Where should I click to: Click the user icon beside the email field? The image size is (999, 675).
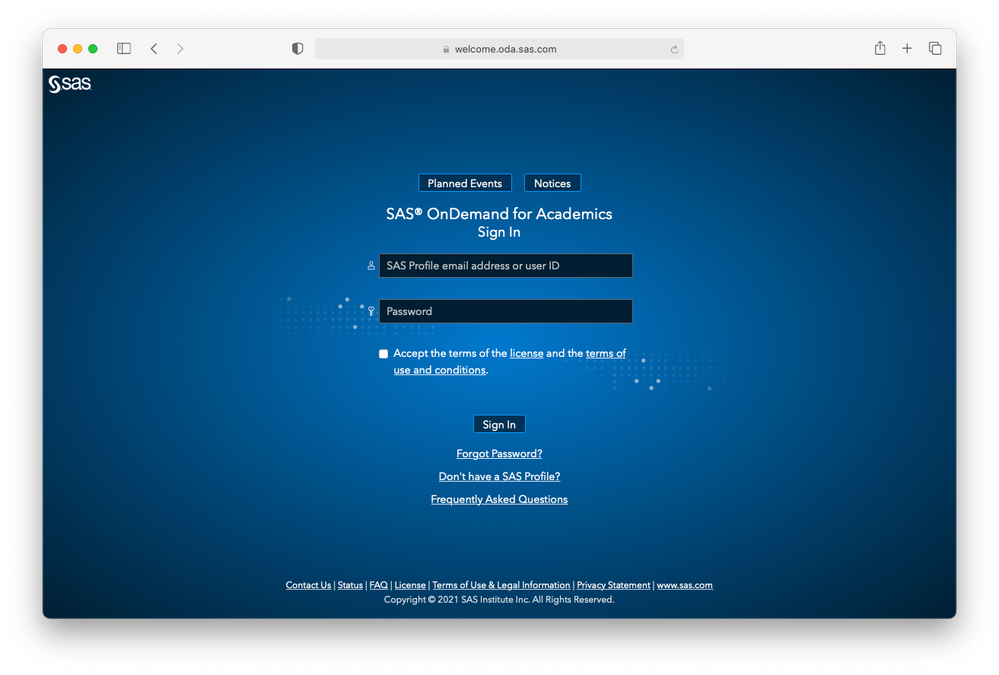point(371,266)
